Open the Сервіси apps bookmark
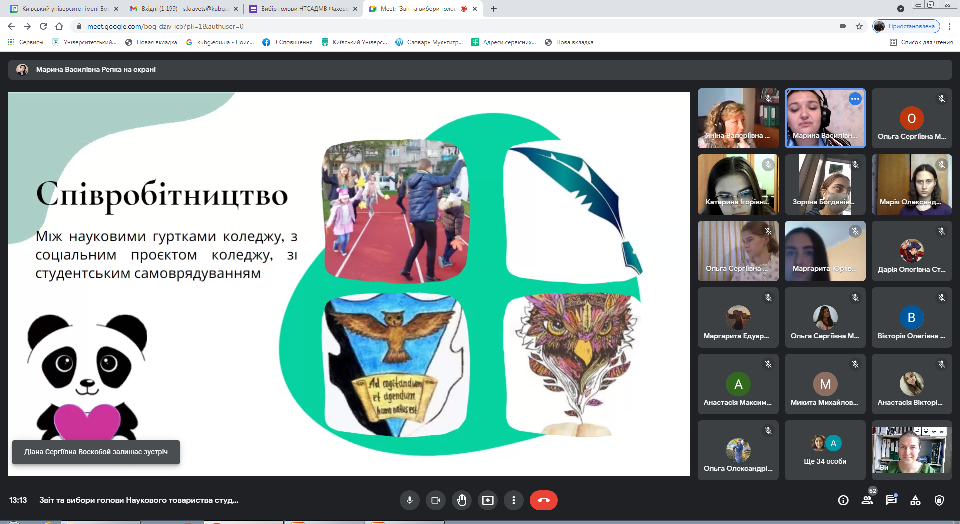The height and width of the screenshot is (524, 960). point(25,42)
